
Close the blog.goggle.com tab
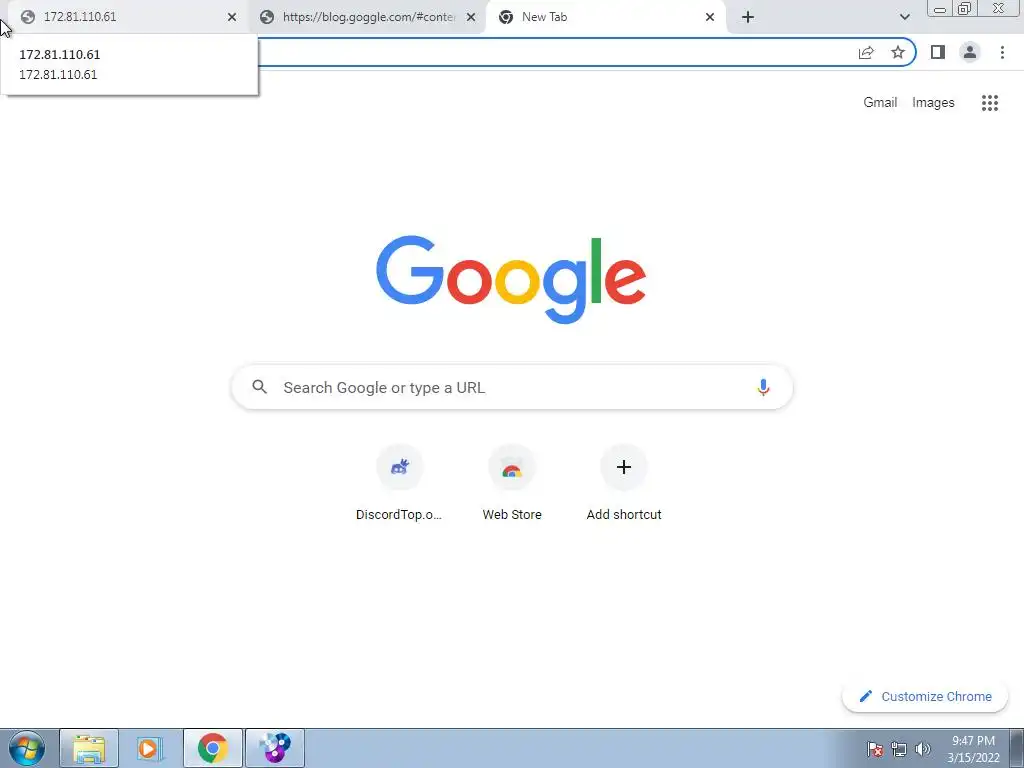point(471,17)
